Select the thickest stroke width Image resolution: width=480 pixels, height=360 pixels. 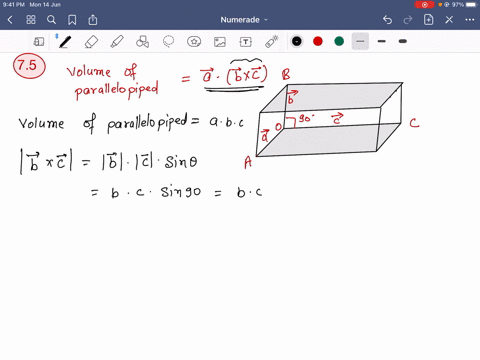pyautogui.click(x=403, y=41)
